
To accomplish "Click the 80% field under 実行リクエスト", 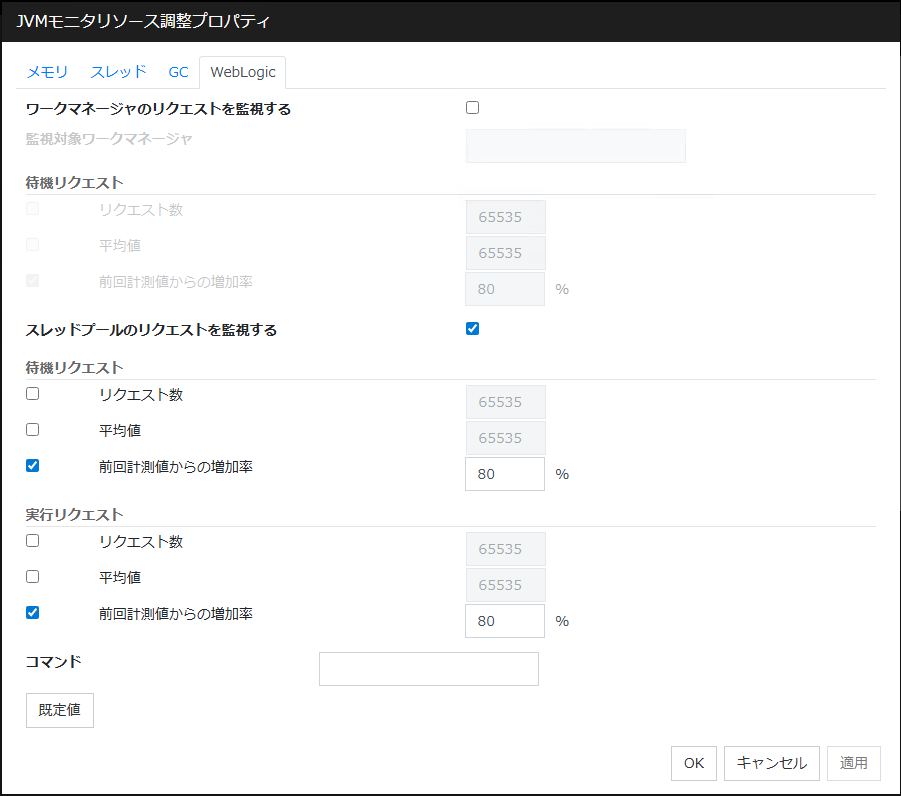I will point(504,620).
